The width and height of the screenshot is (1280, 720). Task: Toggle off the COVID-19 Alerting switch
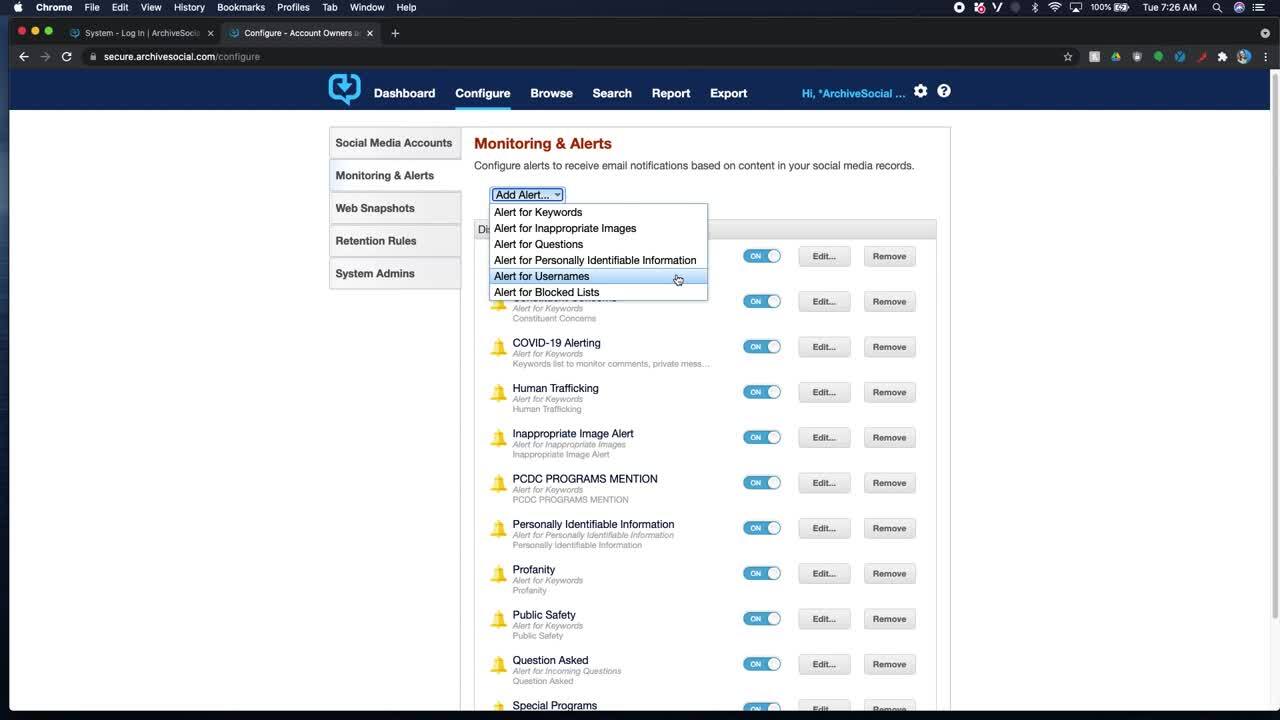click(x=761, y=347)
